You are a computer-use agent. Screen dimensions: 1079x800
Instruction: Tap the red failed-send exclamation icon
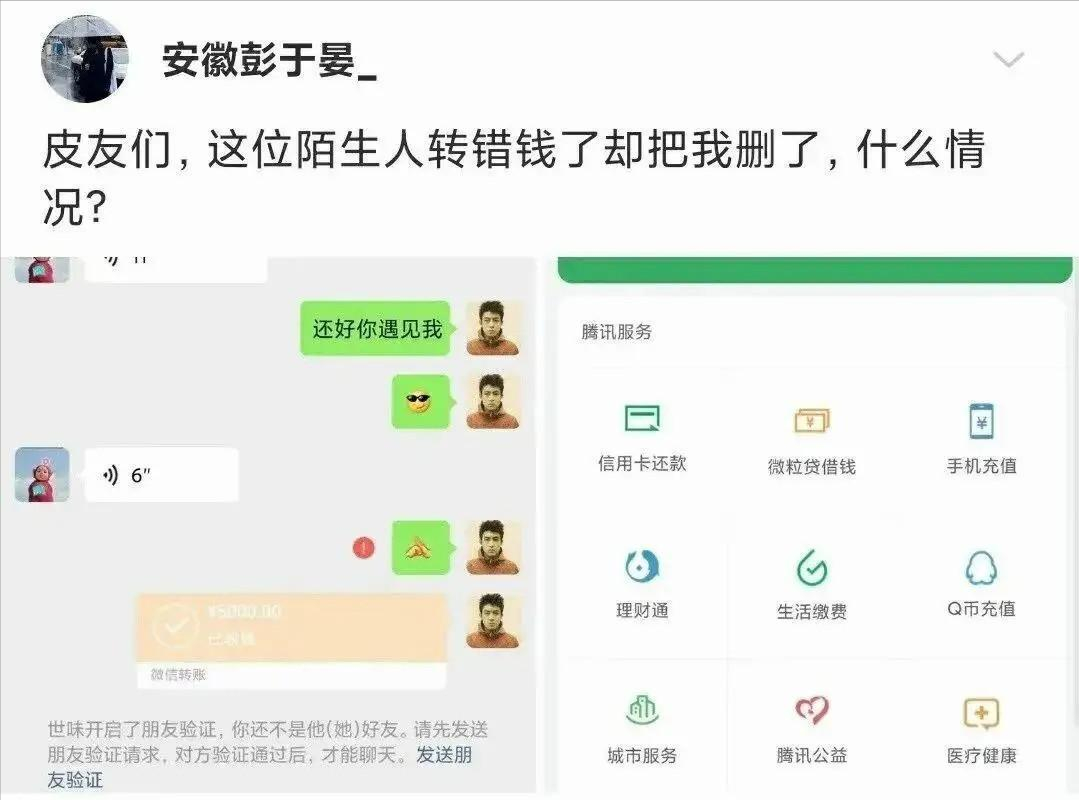click(363, 548)
